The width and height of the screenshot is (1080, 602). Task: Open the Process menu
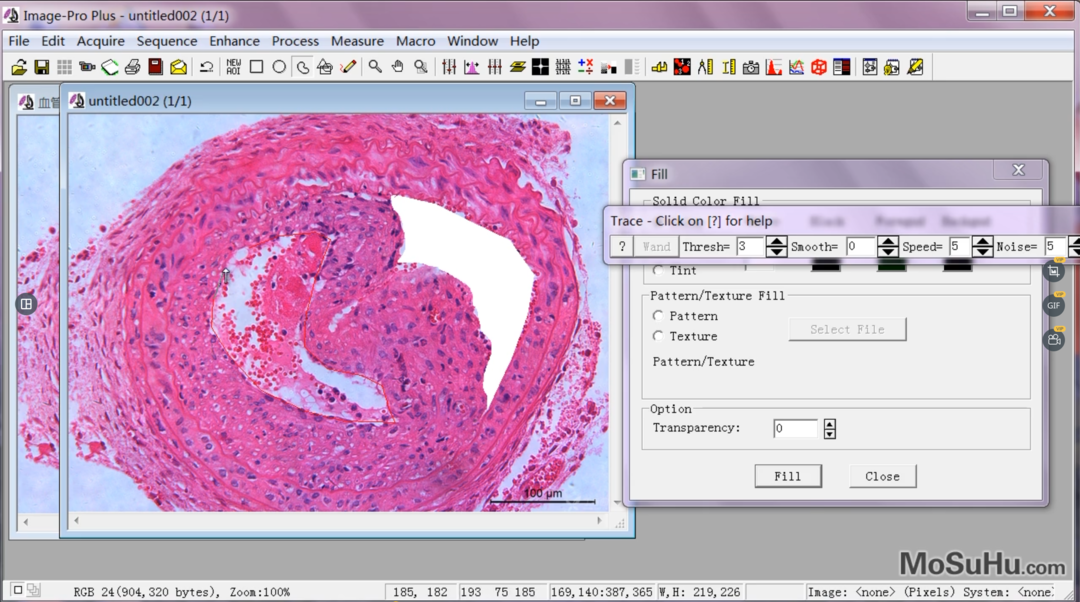[295, 41]
